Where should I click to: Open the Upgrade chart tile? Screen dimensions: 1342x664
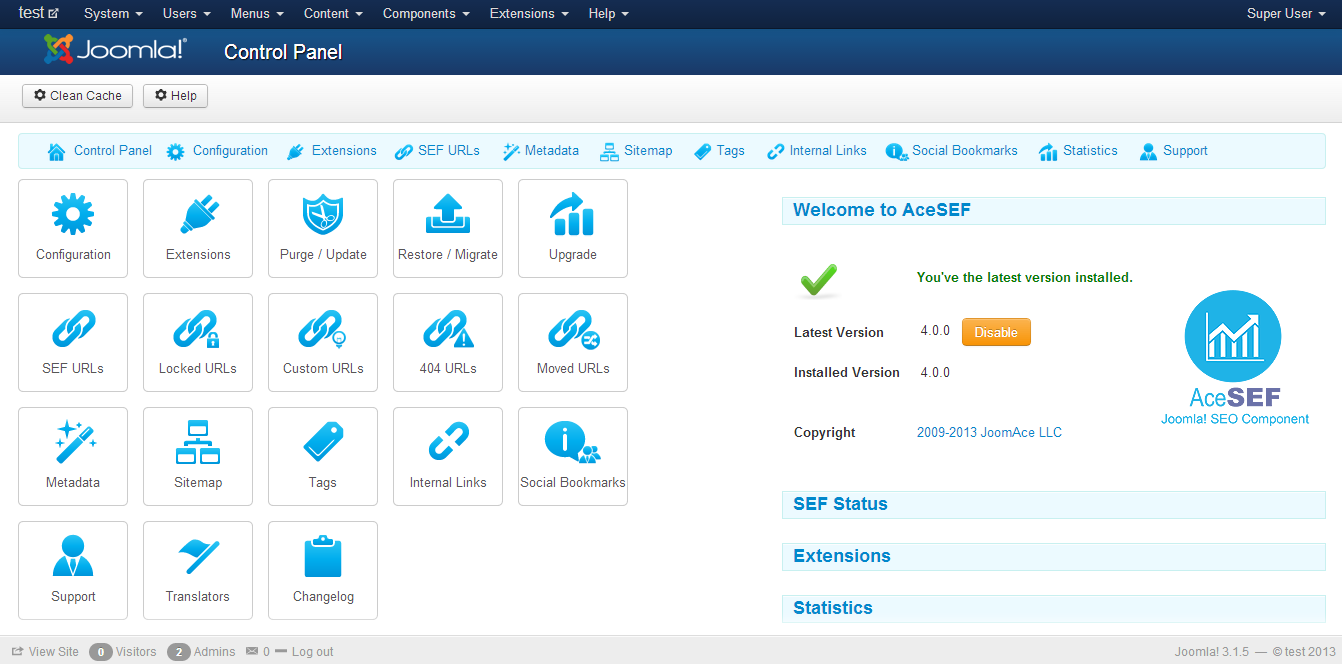pyautogui.click(x=573, y=228)
